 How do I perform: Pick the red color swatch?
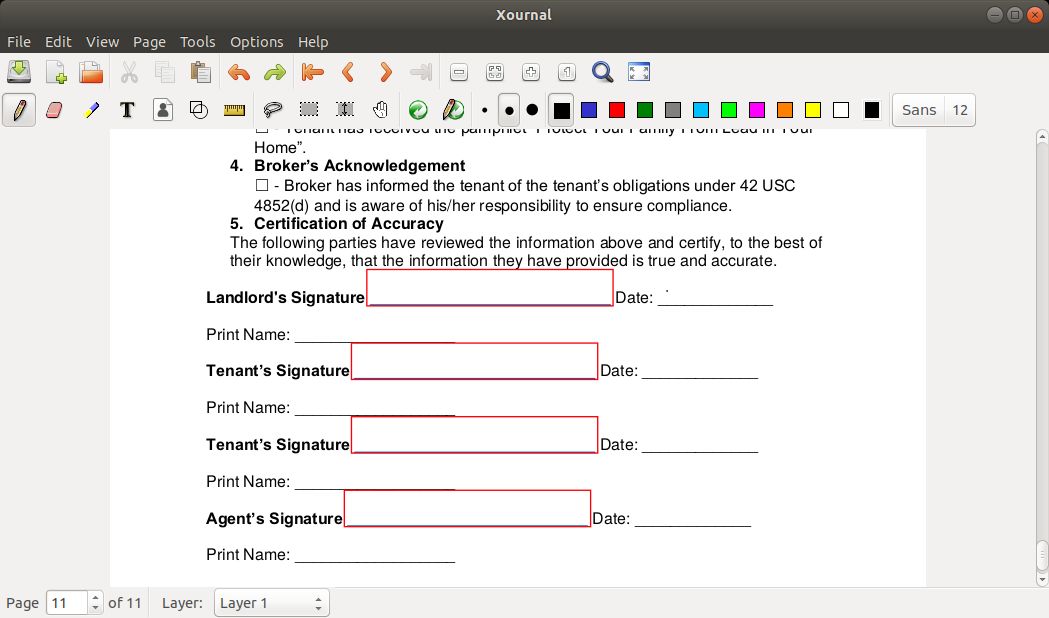pos(617,110)
